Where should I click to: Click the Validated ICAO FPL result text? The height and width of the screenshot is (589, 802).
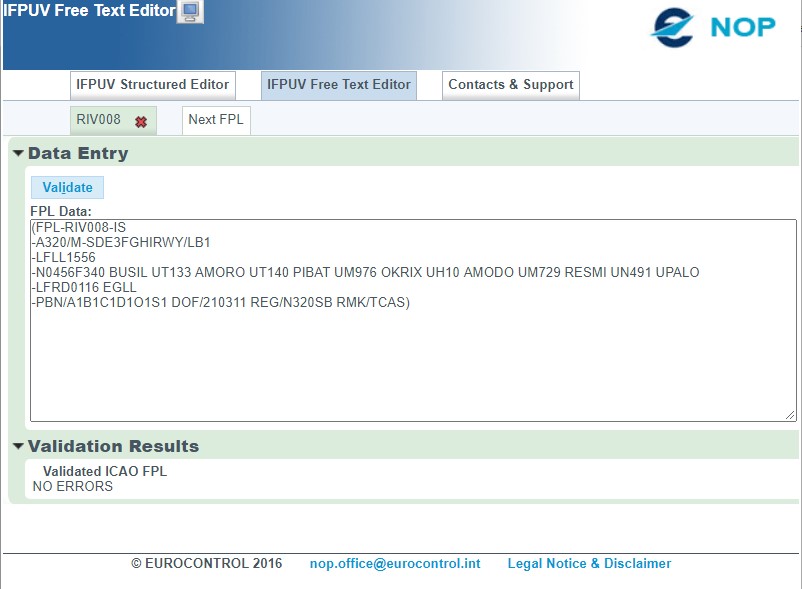pyautogui.click(x=105, y=471)
